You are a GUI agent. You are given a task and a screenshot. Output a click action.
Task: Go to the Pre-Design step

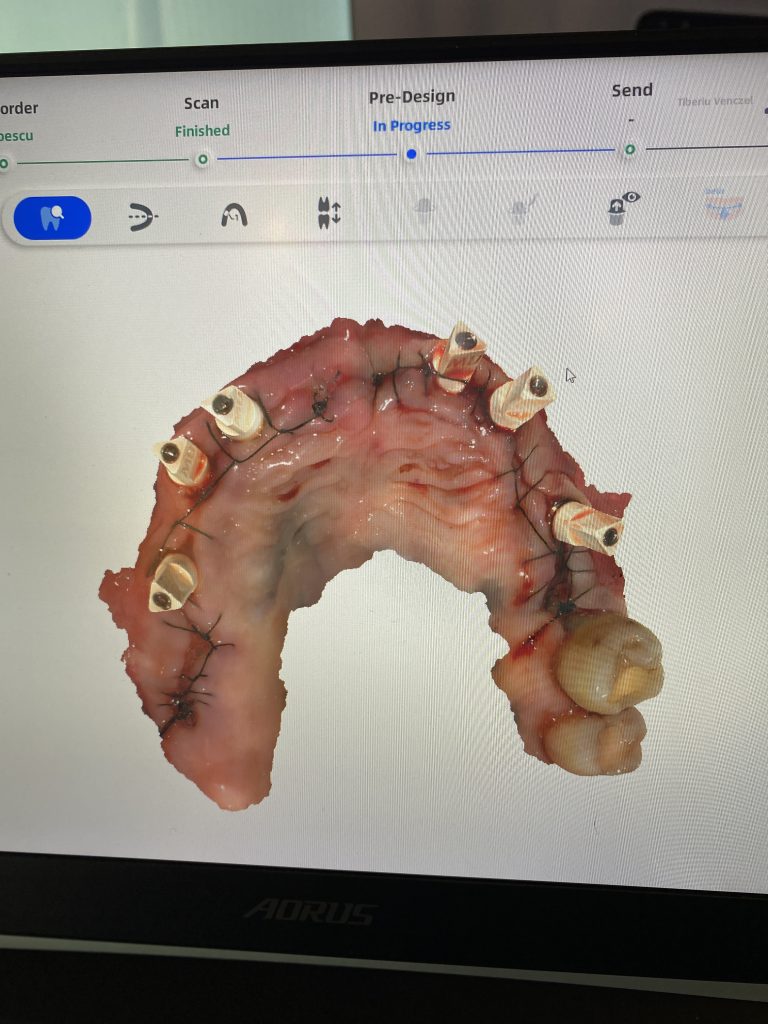point(411,97)
